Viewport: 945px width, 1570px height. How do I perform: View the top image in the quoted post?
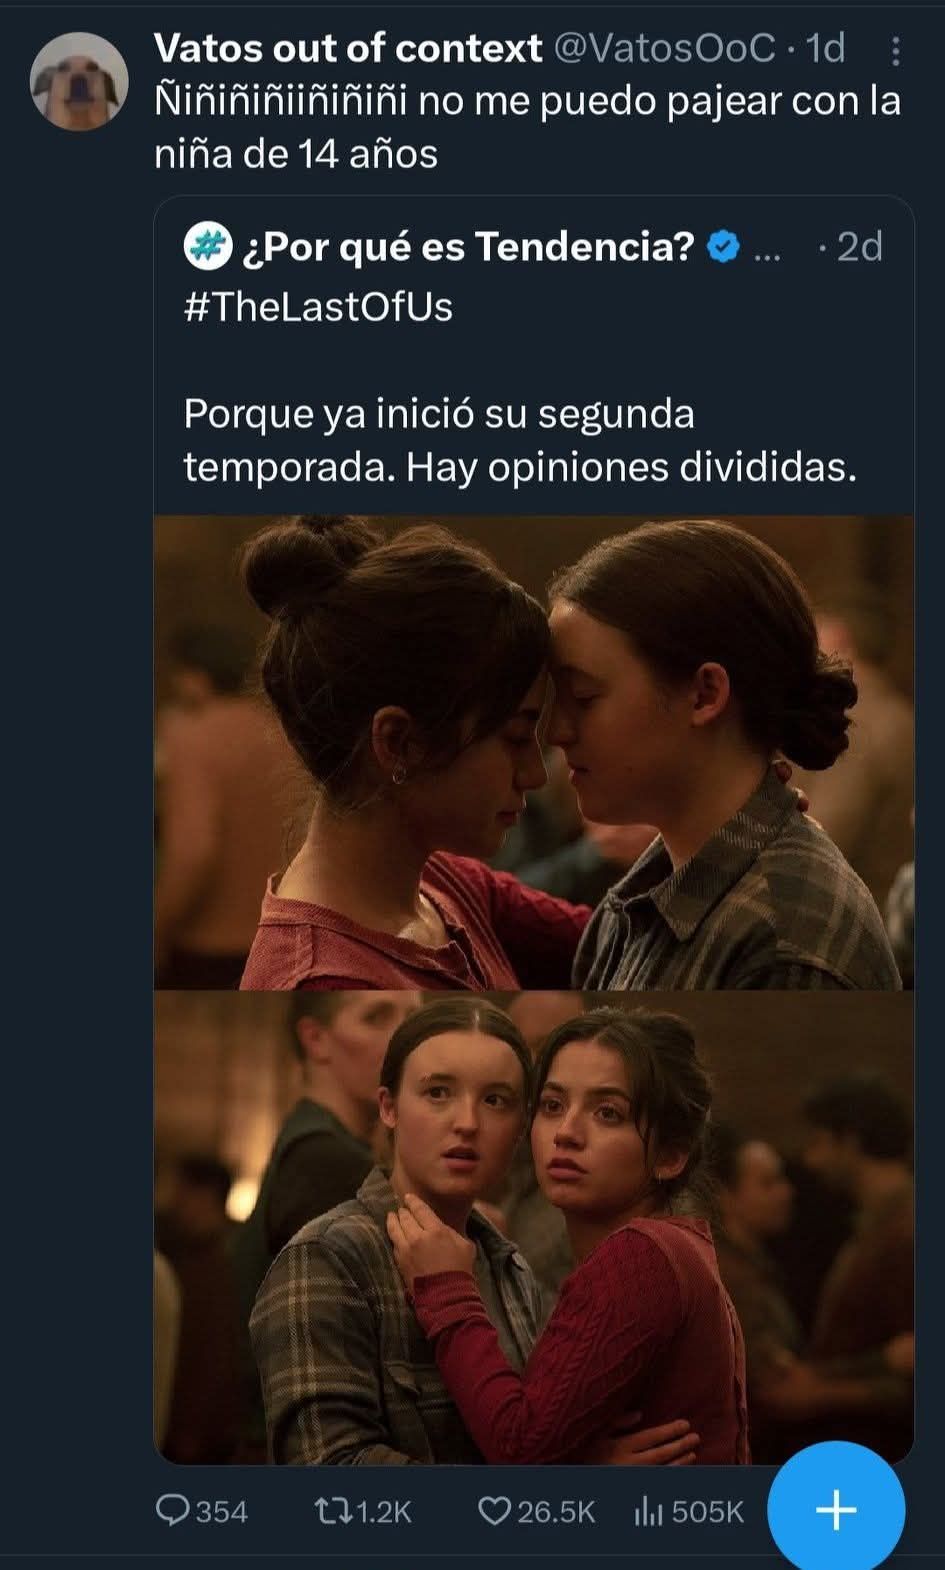[x=533, y=752]
